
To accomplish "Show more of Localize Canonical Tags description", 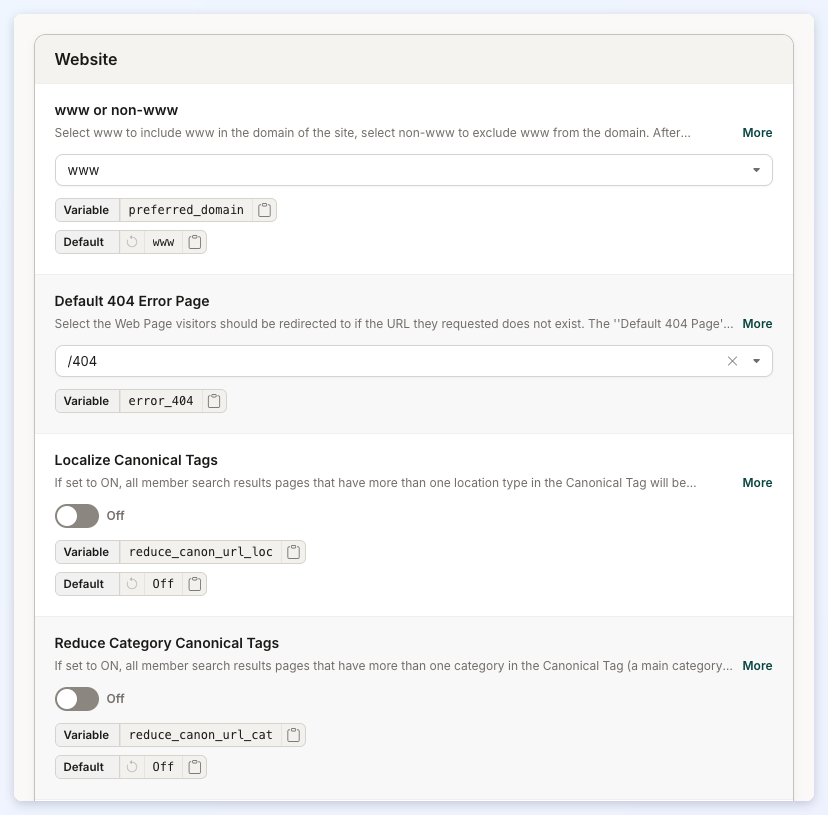I will coord(757,483).
